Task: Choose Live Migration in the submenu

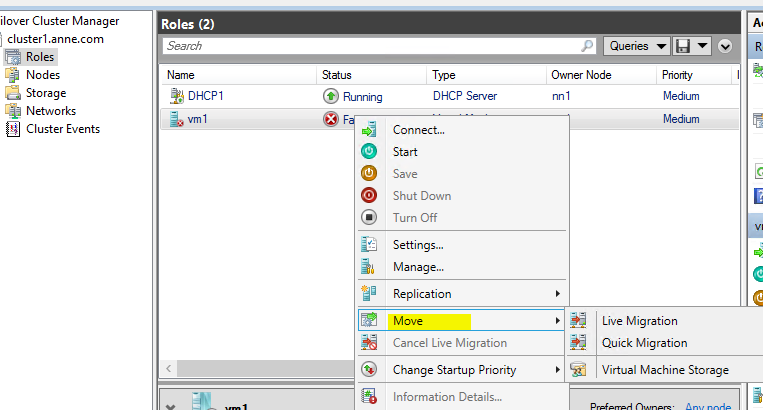Action: click(x=665, y=321)
